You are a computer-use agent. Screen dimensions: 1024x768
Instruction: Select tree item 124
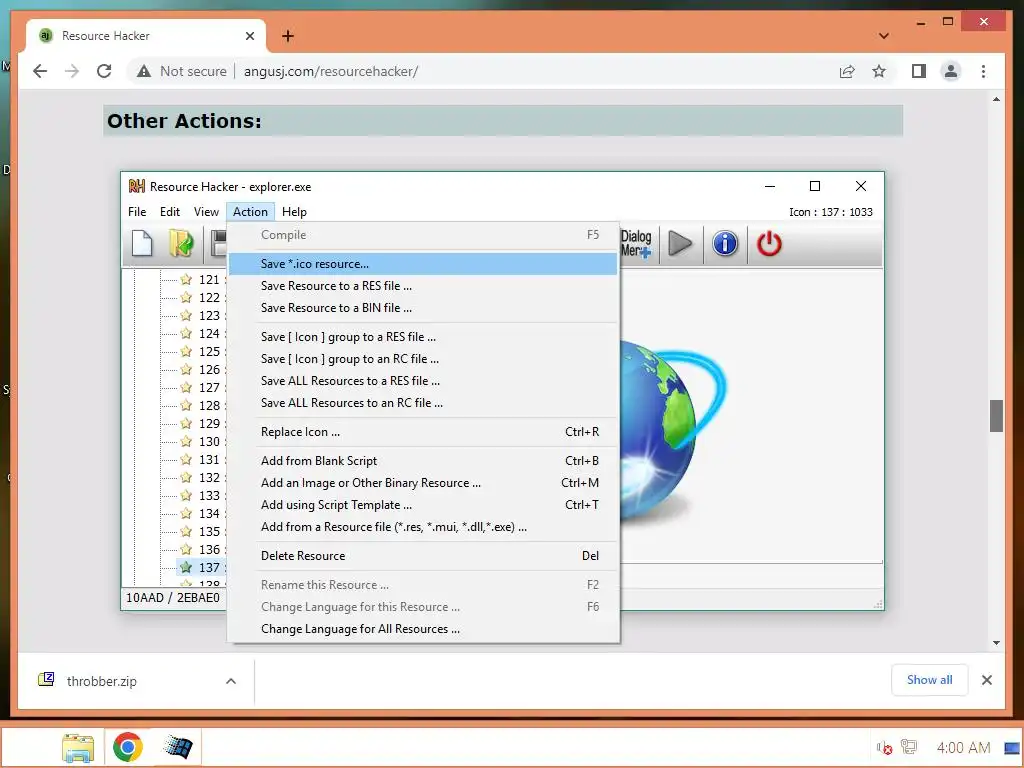(x=209, y=334)
